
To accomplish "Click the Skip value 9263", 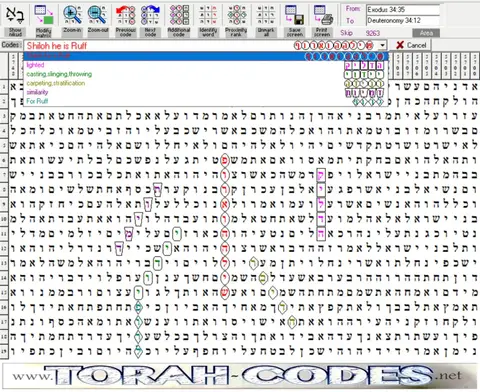I will point(373,33).
